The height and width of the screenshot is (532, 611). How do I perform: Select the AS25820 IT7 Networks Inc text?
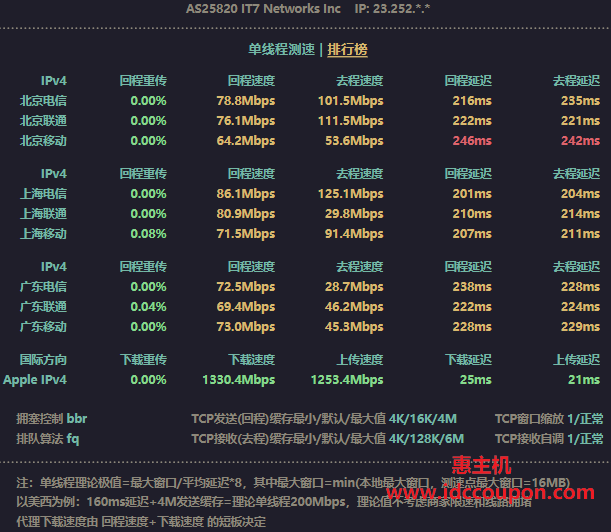coord(263,9)
